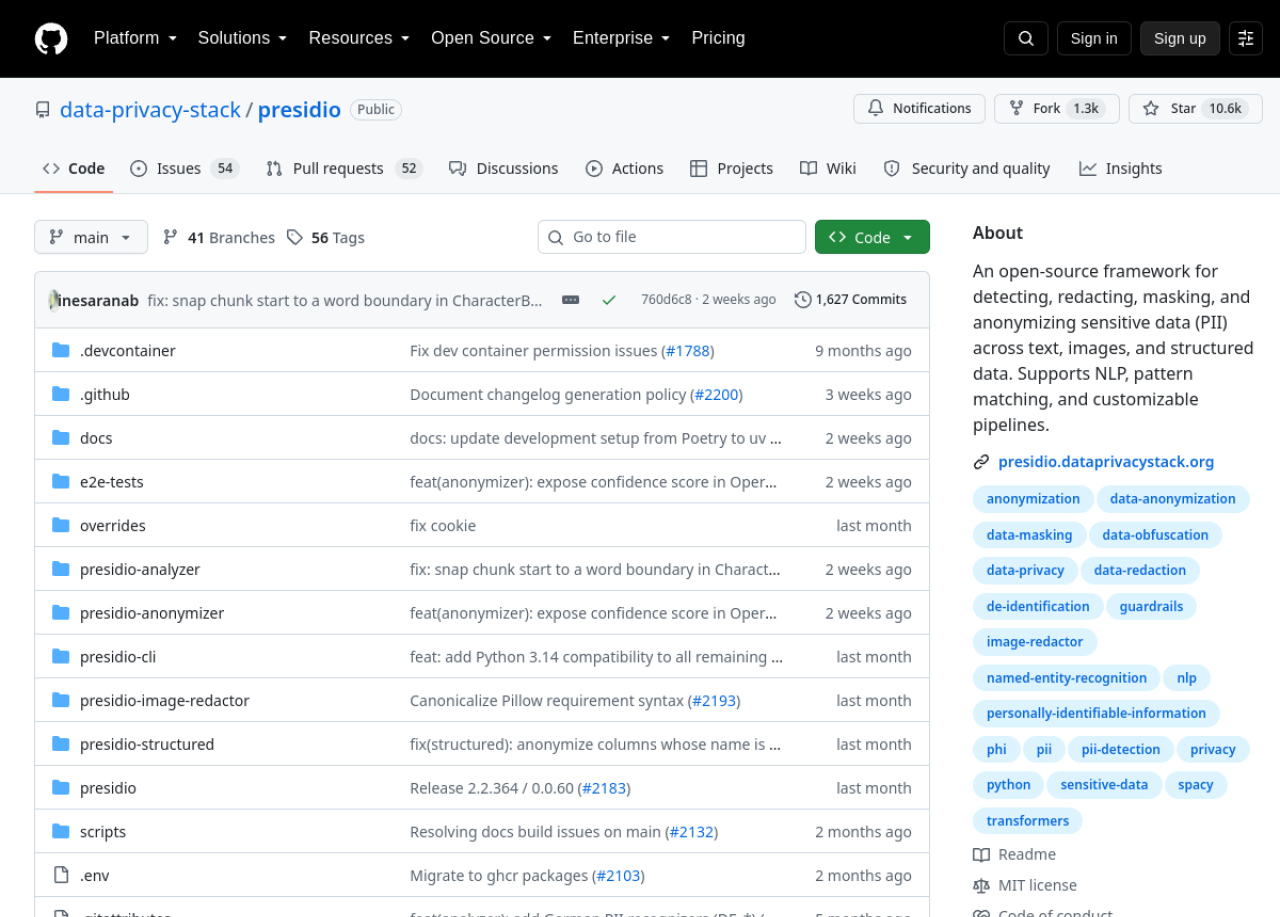Image resolution: width=1280 pixels, height=917 pixels.
Task: Click the folder icon for scripts
Action: click(x=61, y=831)
